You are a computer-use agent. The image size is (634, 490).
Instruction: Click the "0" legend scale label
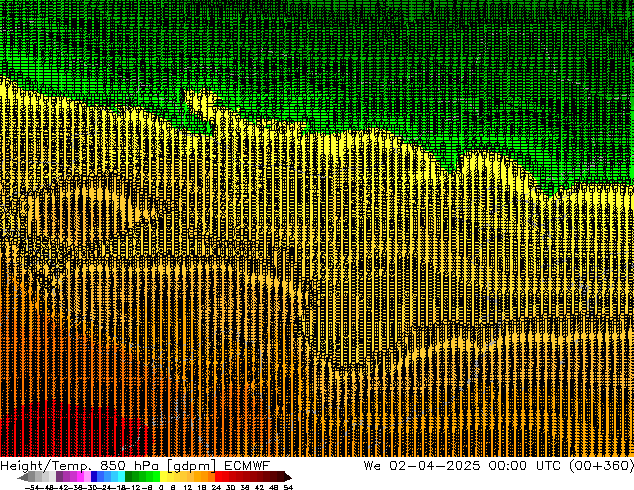161,487
